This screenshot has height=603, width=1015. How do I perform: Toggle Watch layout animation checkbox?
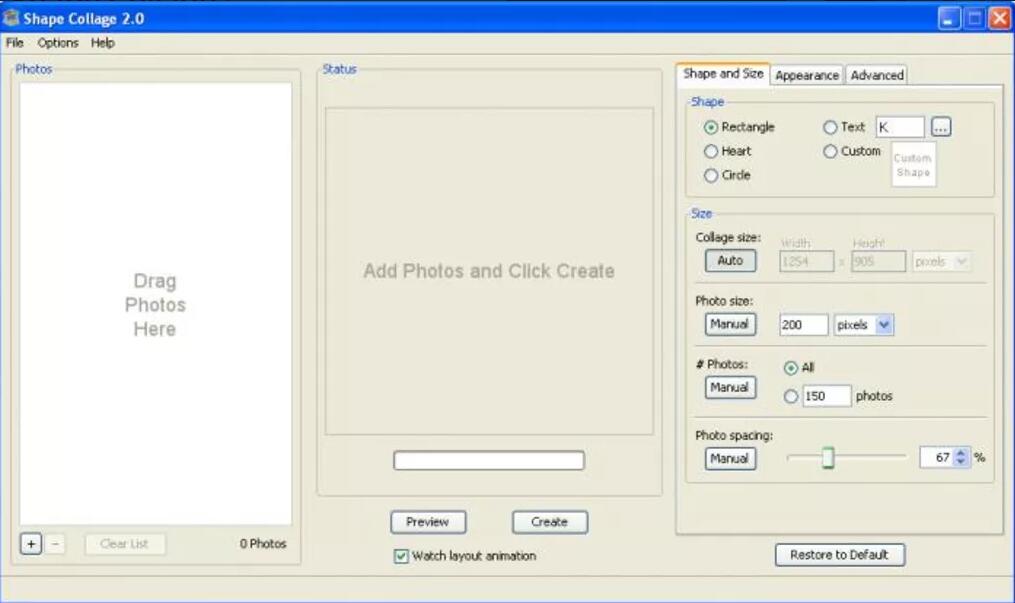coord(401,556)
